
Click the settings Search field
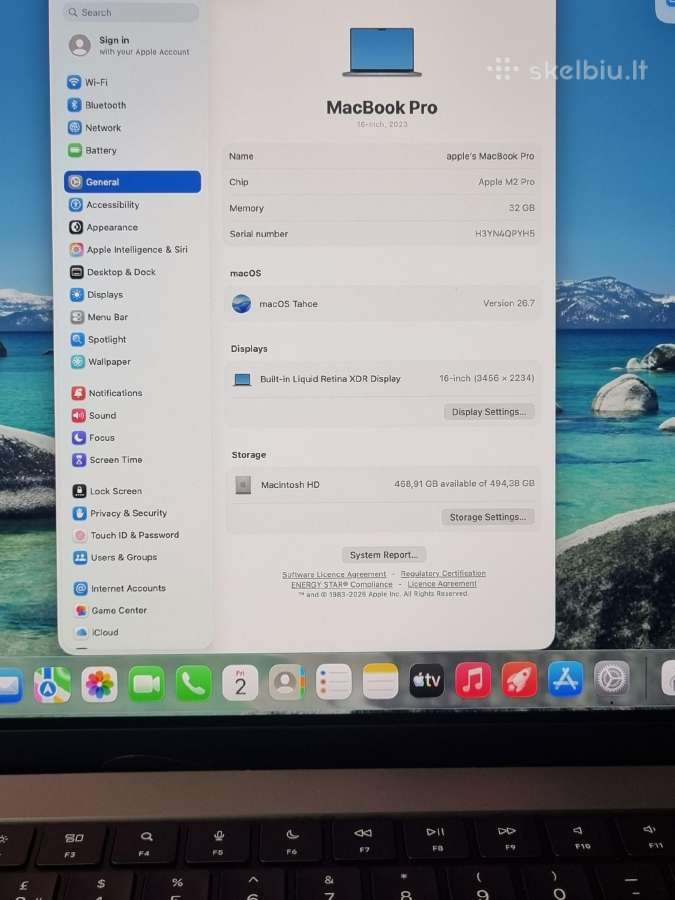[x=131, y=12]
